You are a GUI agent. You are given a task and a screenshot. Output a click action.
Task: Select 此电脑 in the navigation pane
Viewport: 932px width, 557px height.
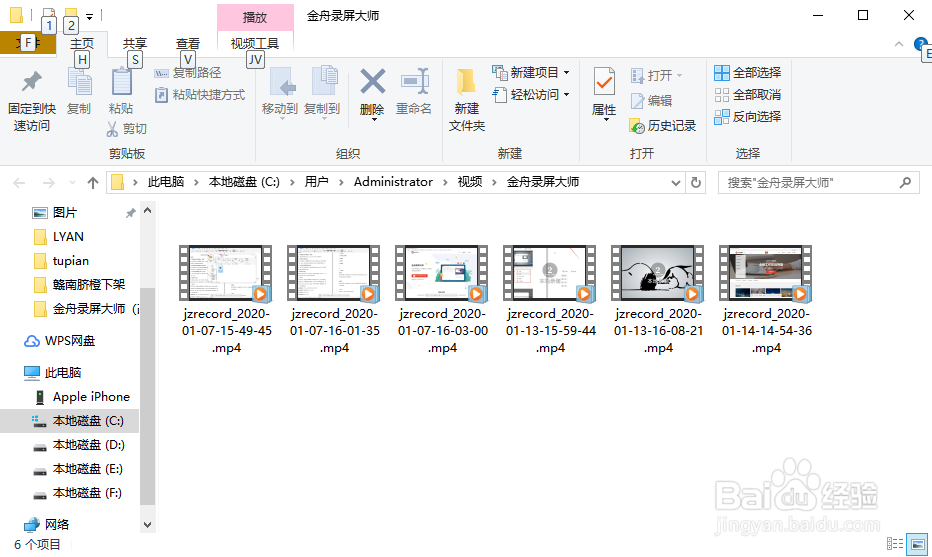point(62,373)
